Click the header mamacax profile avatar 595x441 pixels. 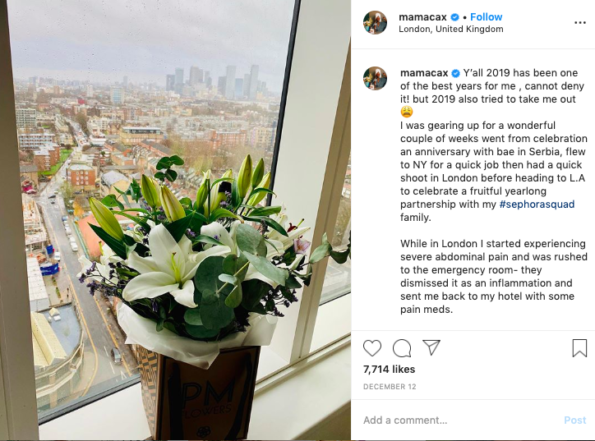coord(375,22)
